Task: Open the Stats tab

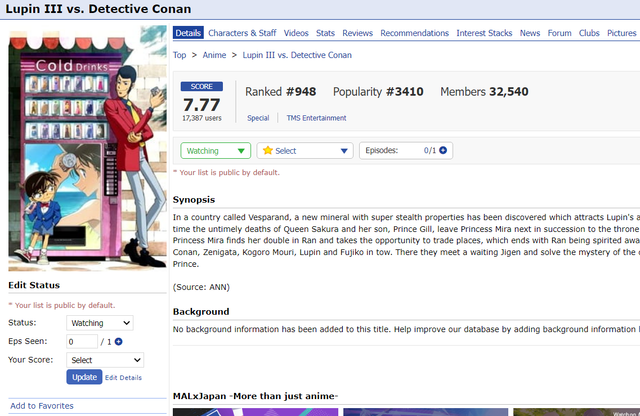Action: click(x=325, y=33)
